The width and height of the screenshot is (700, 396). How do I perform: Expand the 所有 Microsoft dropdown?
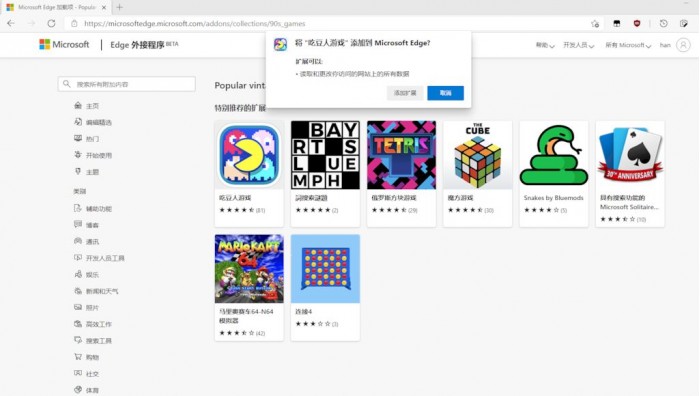click(x=628, y=45)
